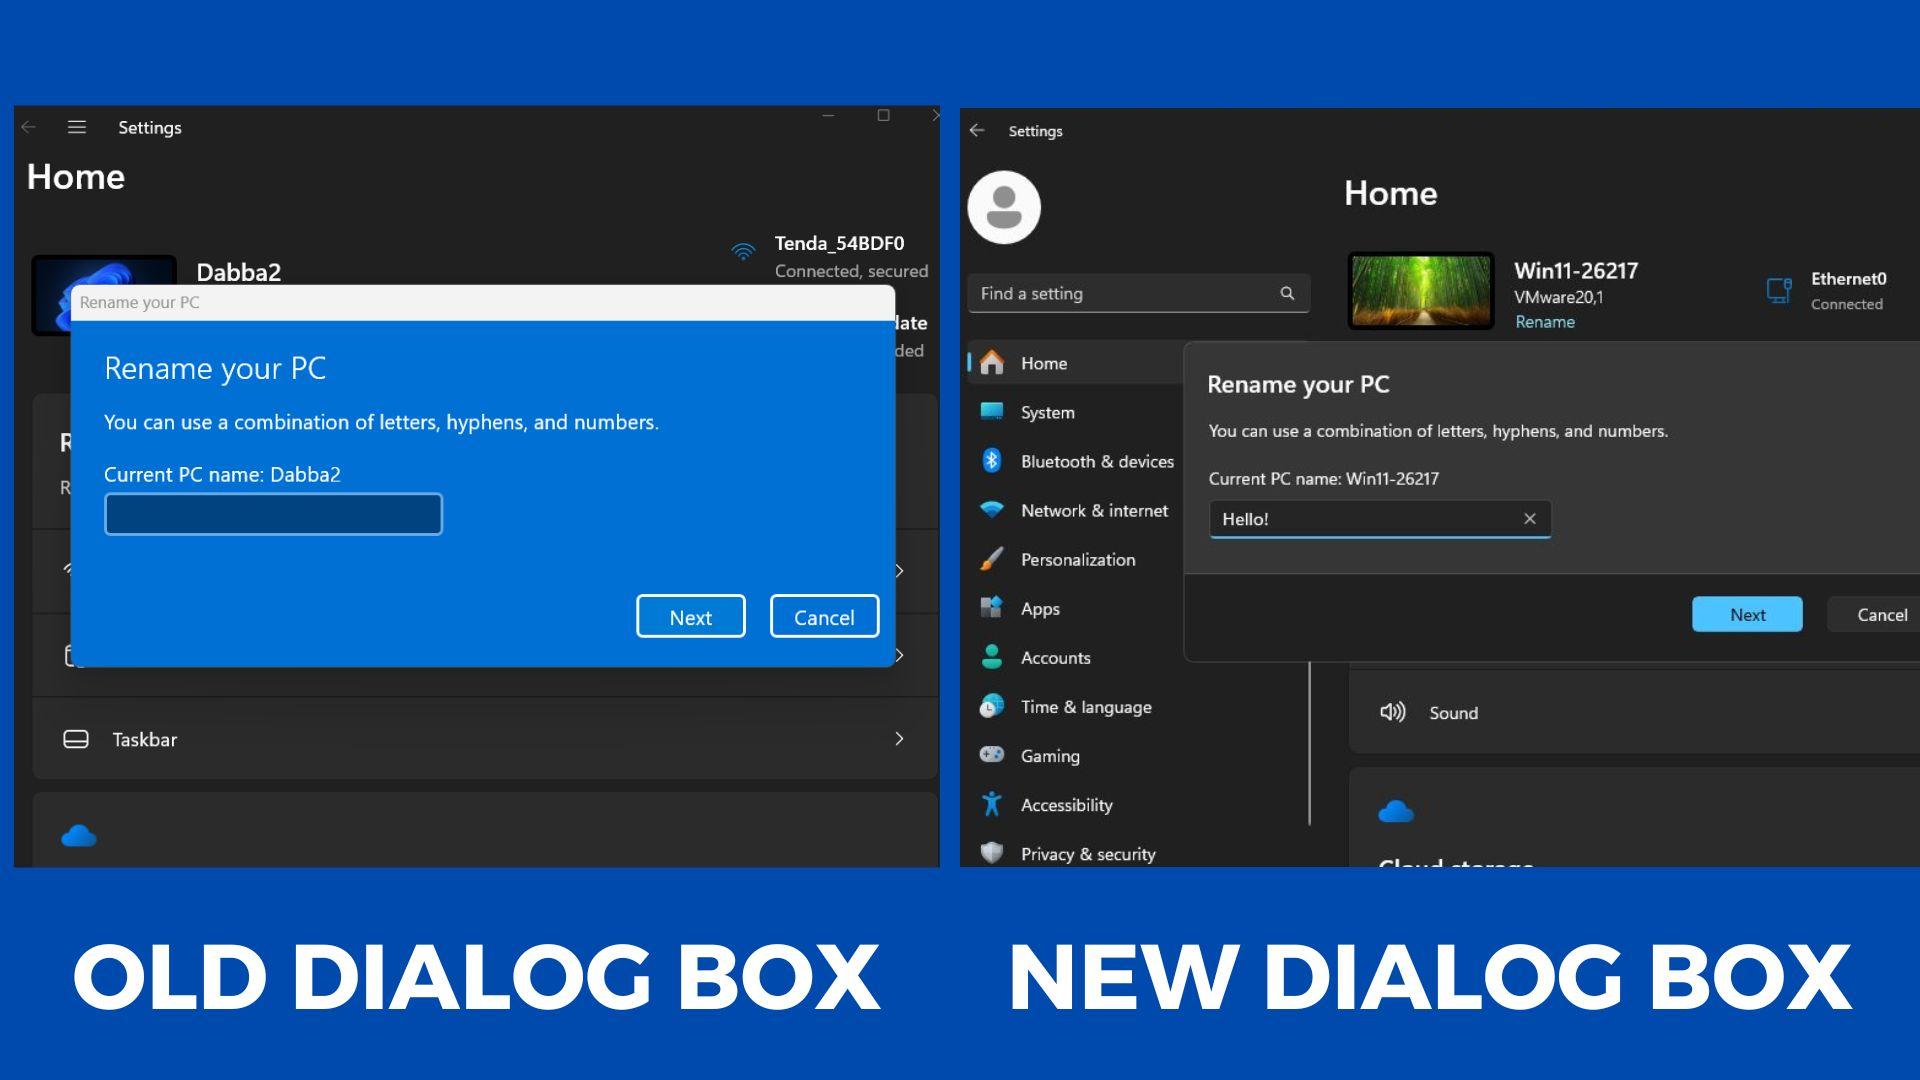1920x1080 pixels.
Task: Click the bamboo forest desktop thumbnail
Action: pos(1420,290)
